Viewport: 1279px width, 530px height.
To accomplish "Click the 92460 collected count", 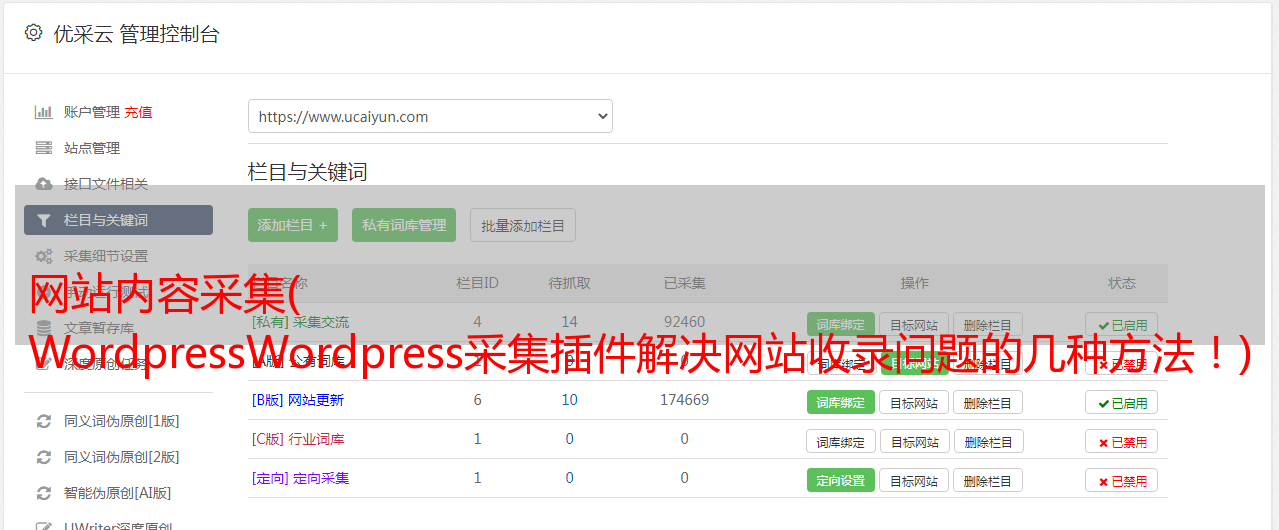I will click(685, 322).
